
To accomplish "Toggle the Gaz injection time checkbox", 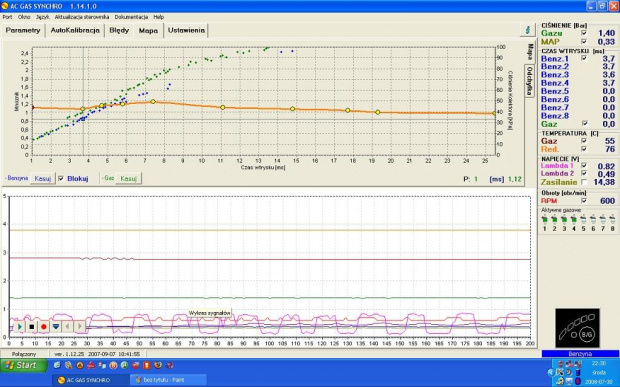I will coord(584,123).
